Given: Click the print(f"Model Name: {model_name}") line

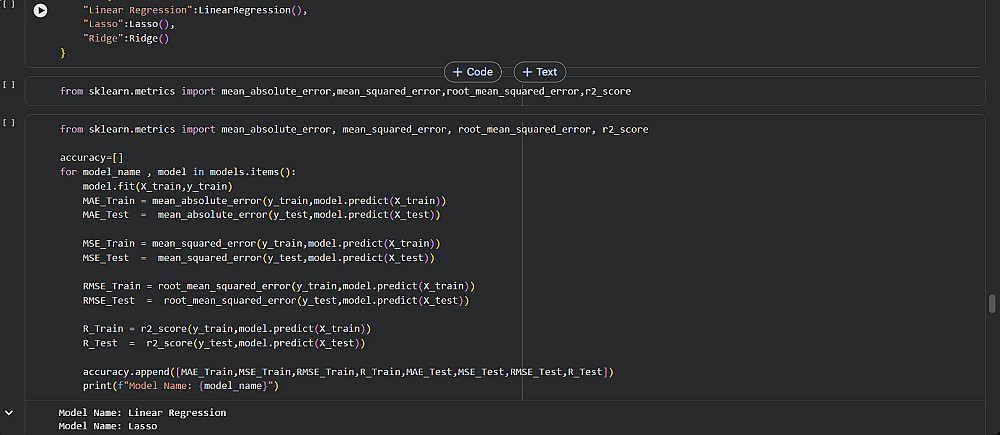Looking at the screenshot, I should point(180,386).
